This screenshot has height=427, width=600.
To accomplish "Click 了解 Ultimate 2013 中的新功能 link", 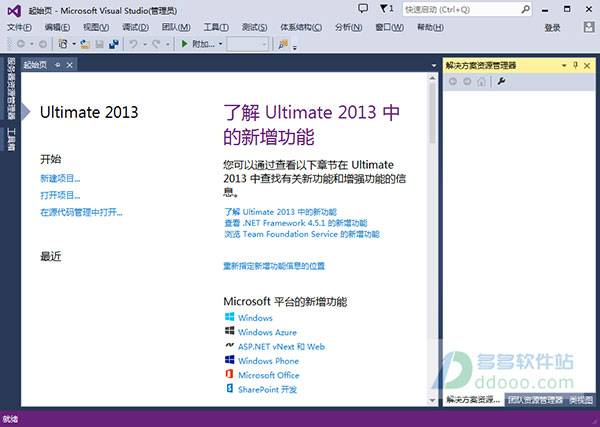I will pos(280,212).
